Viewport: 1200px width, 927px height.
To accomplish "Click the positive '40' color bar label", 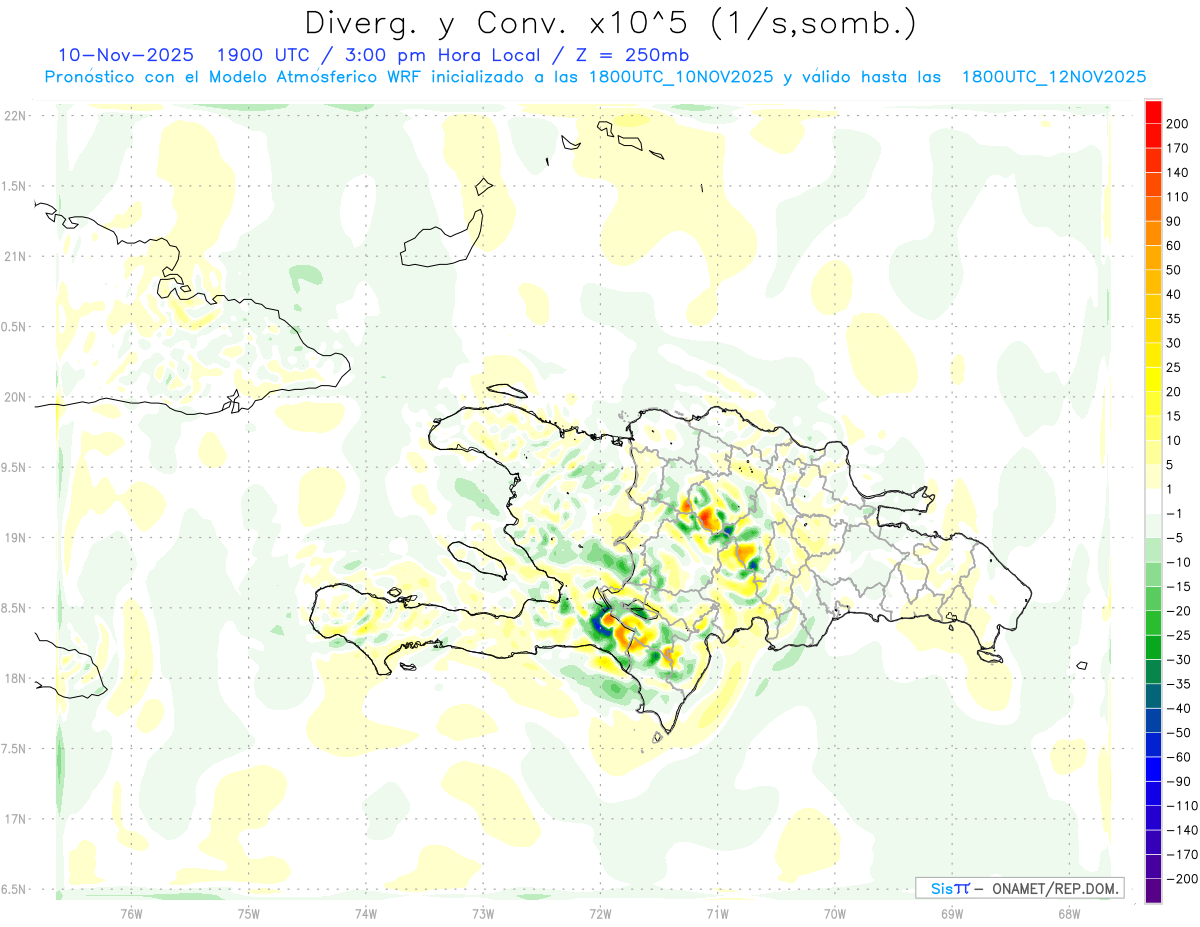I will click(x=1174, y=295).
